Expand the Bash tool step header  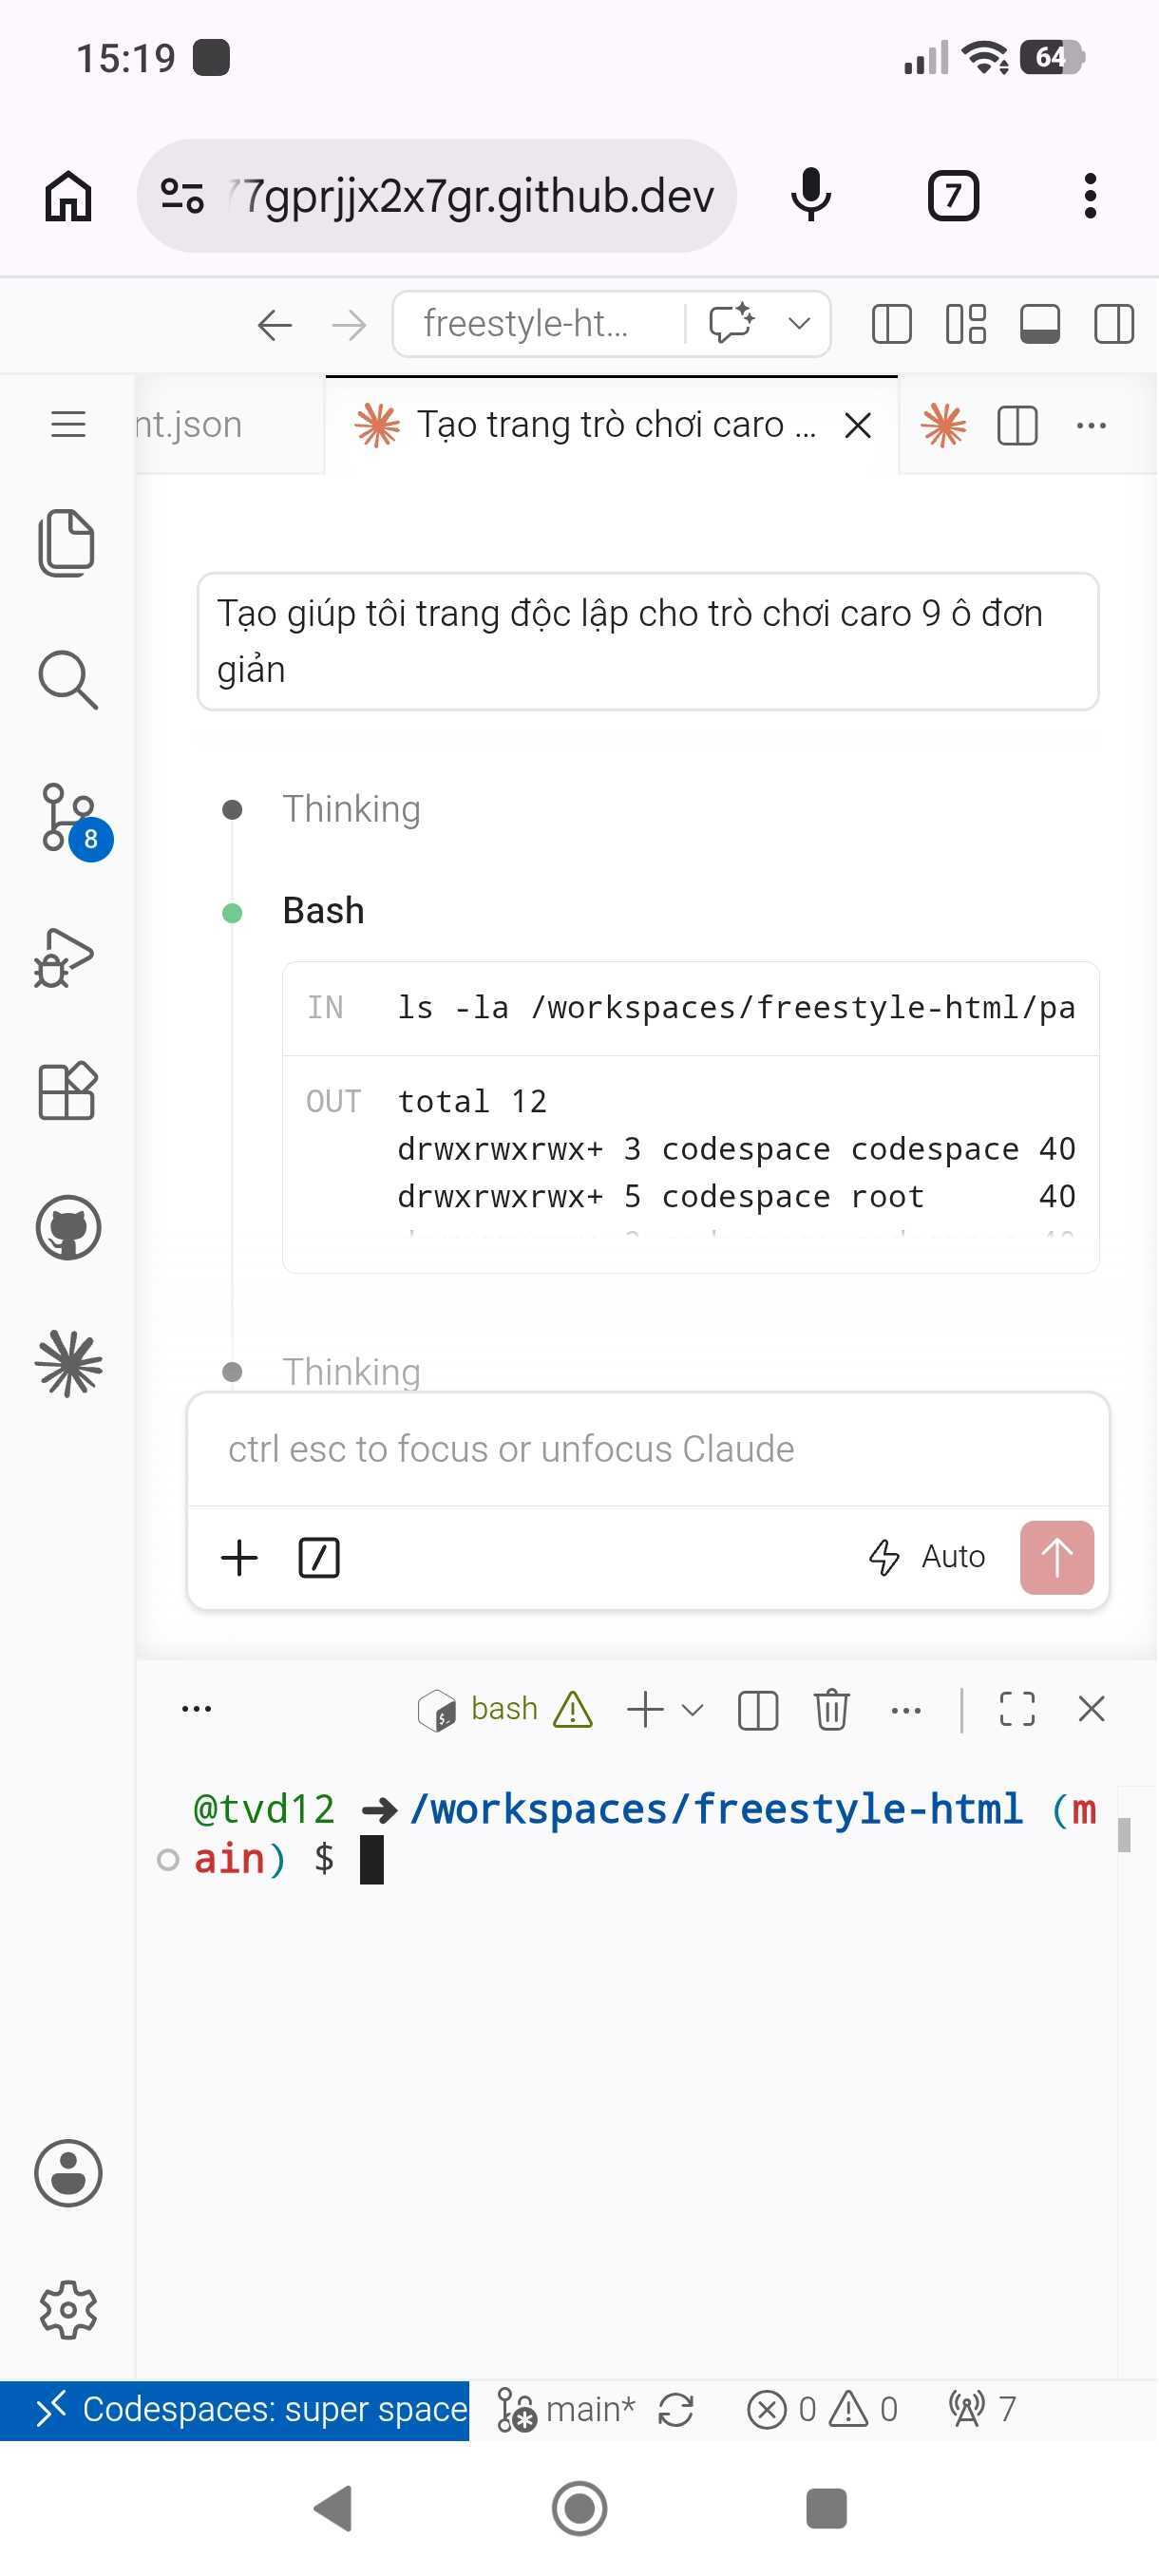click(323, 911)
